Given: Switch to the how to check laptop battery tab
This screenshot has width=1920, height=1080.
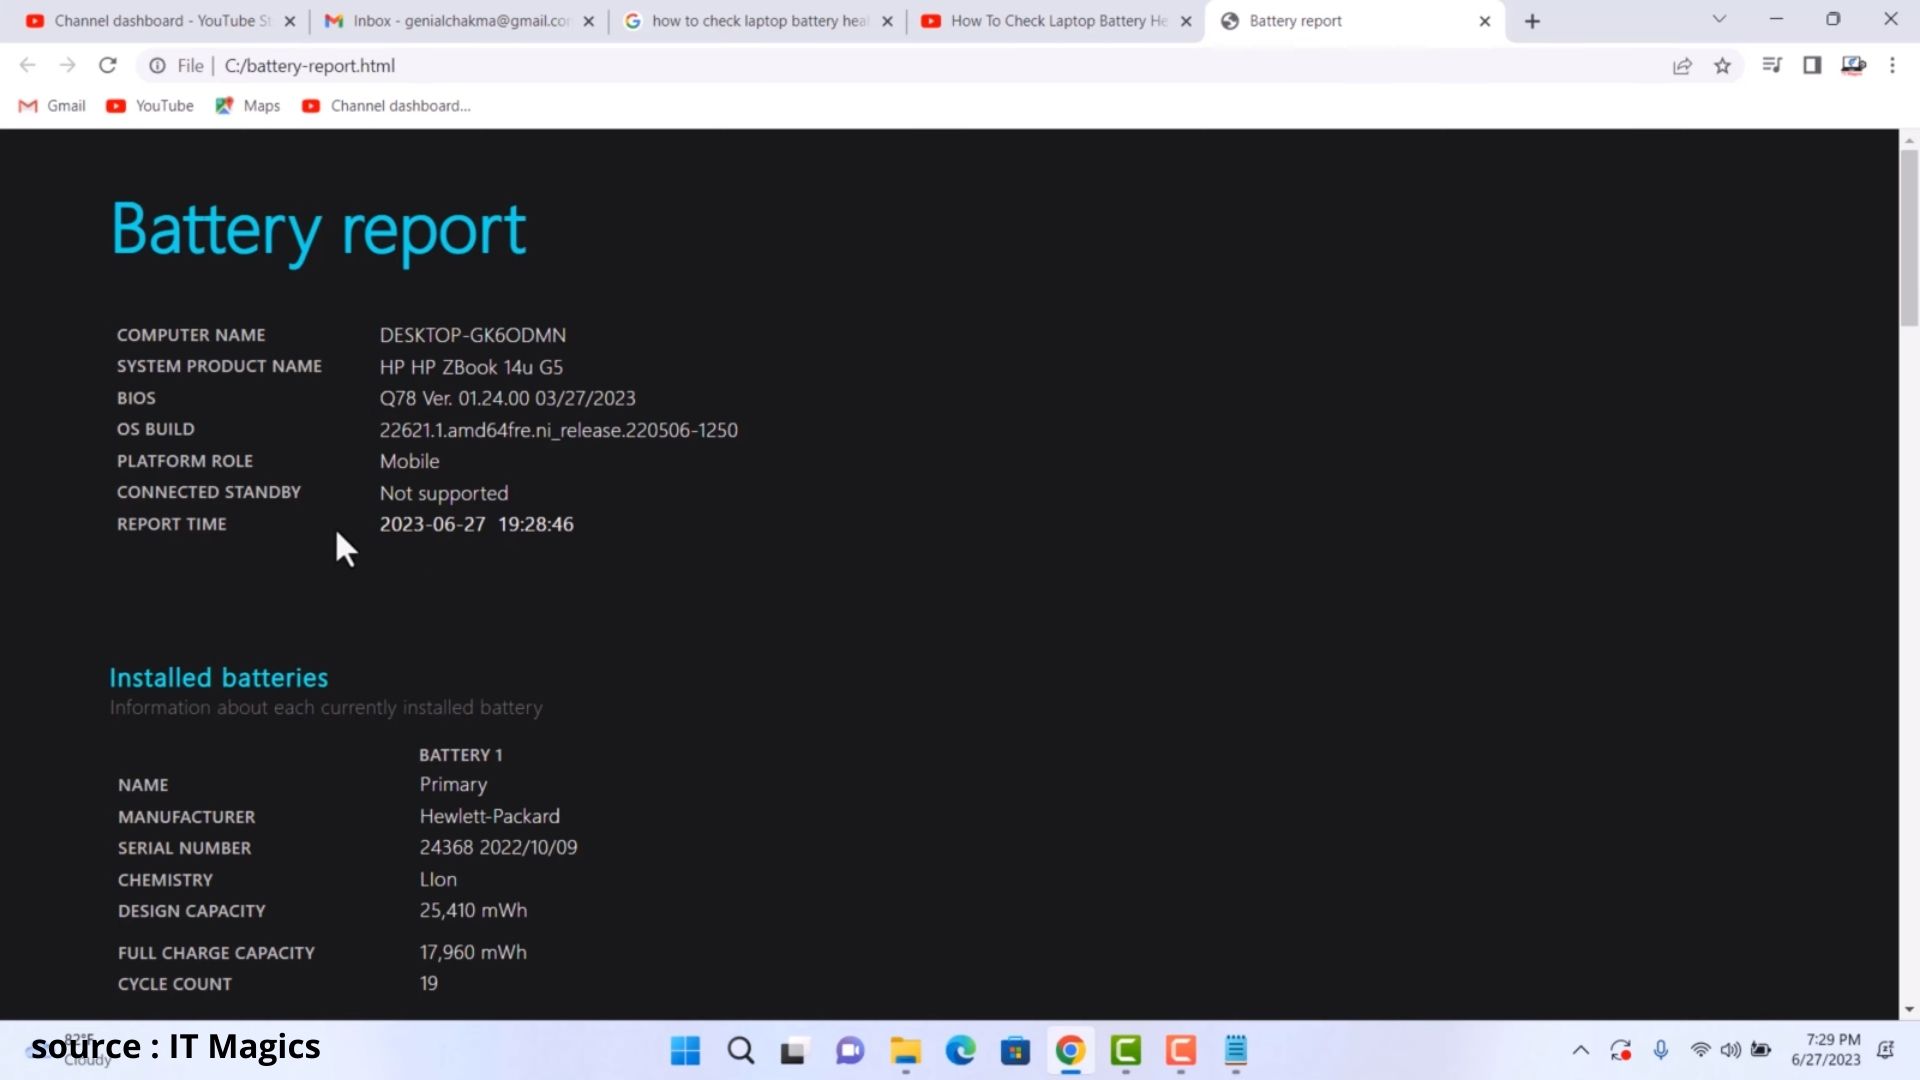Looking at the screenshot, I should 758,21.
